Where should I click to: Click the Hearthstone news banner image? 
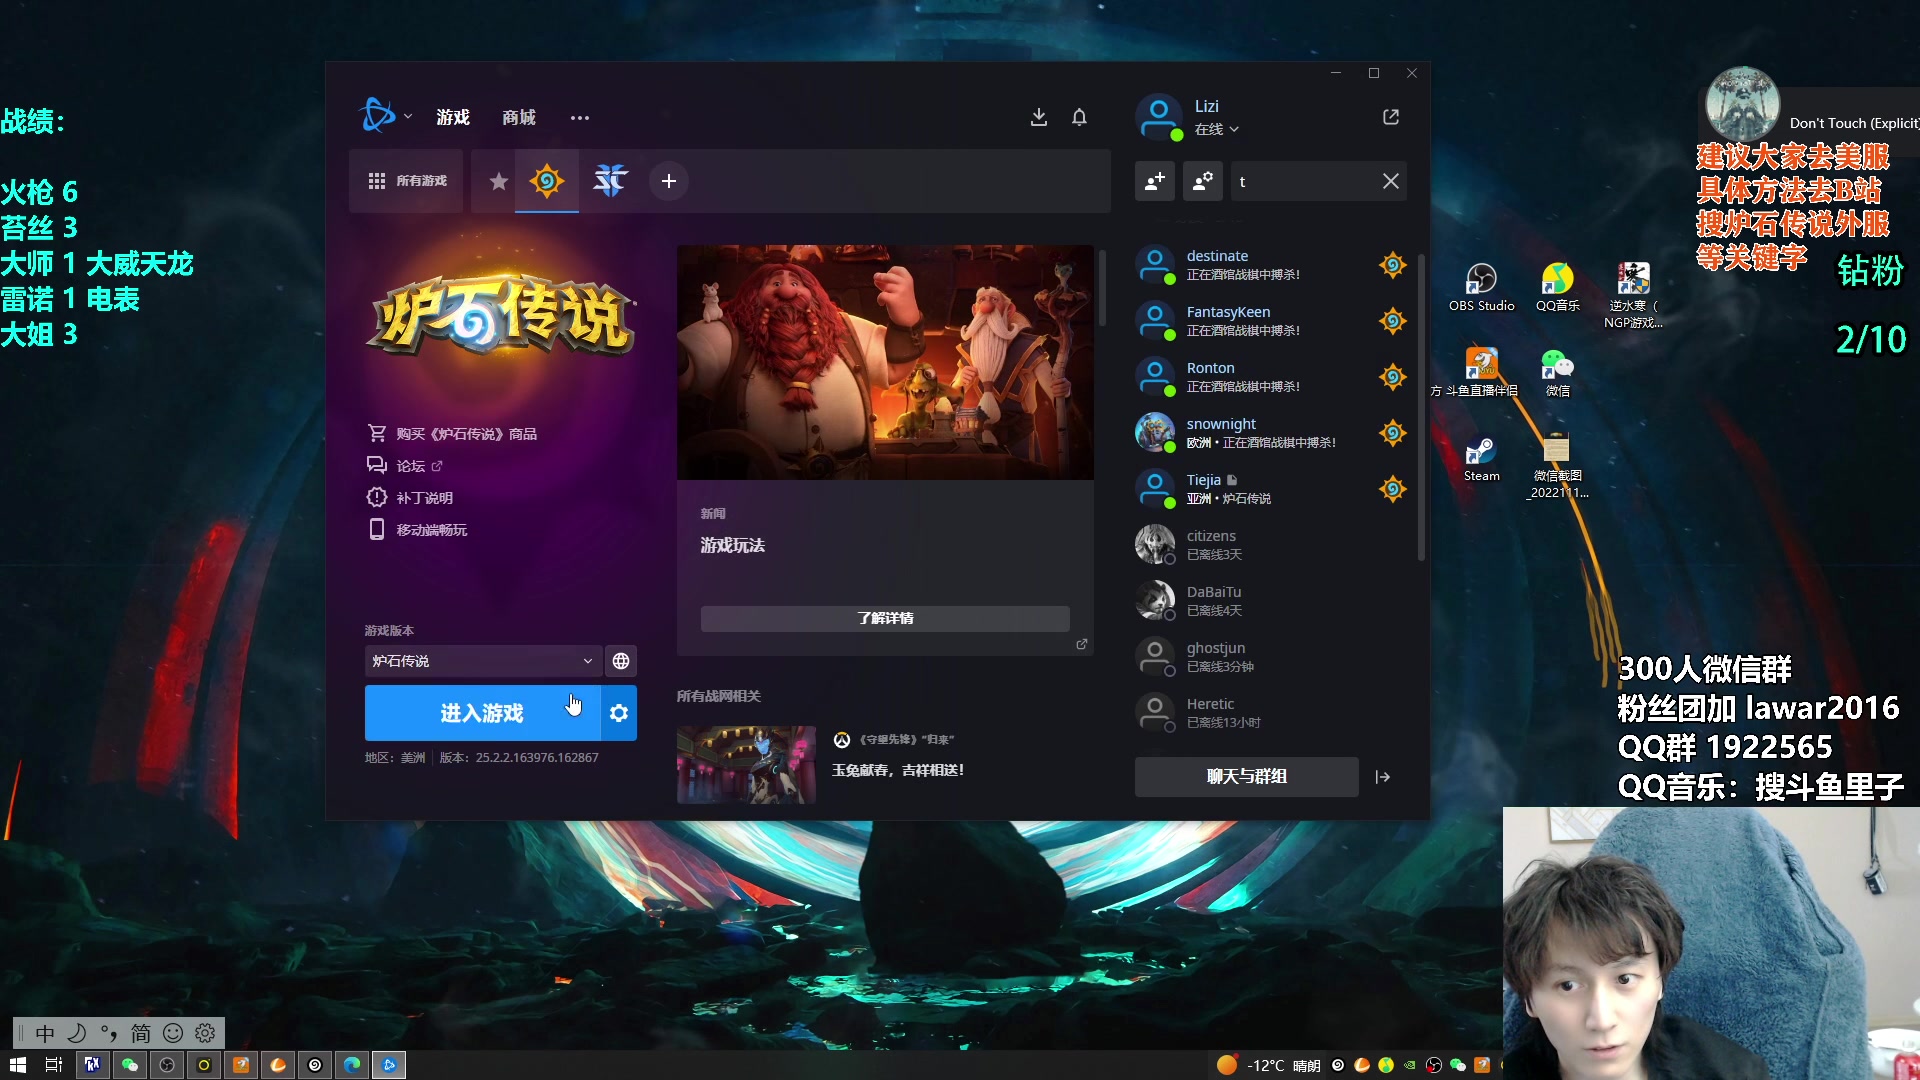885,362
